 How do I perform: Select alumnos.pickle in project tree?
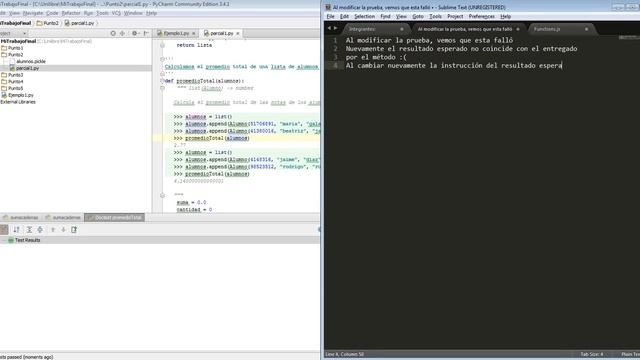click(x=27, y=61)
